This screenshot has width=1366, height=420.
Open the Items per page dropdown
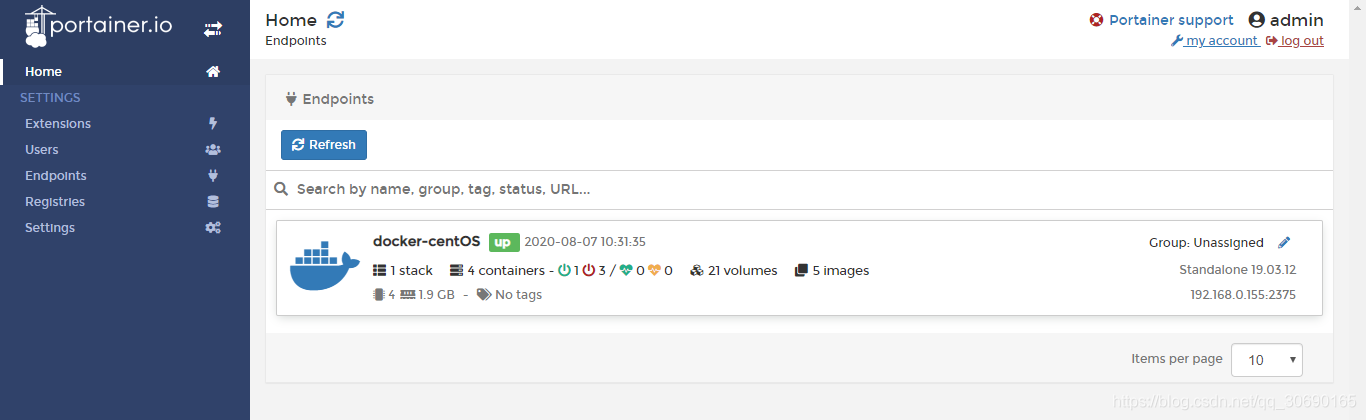[1266, 359]
